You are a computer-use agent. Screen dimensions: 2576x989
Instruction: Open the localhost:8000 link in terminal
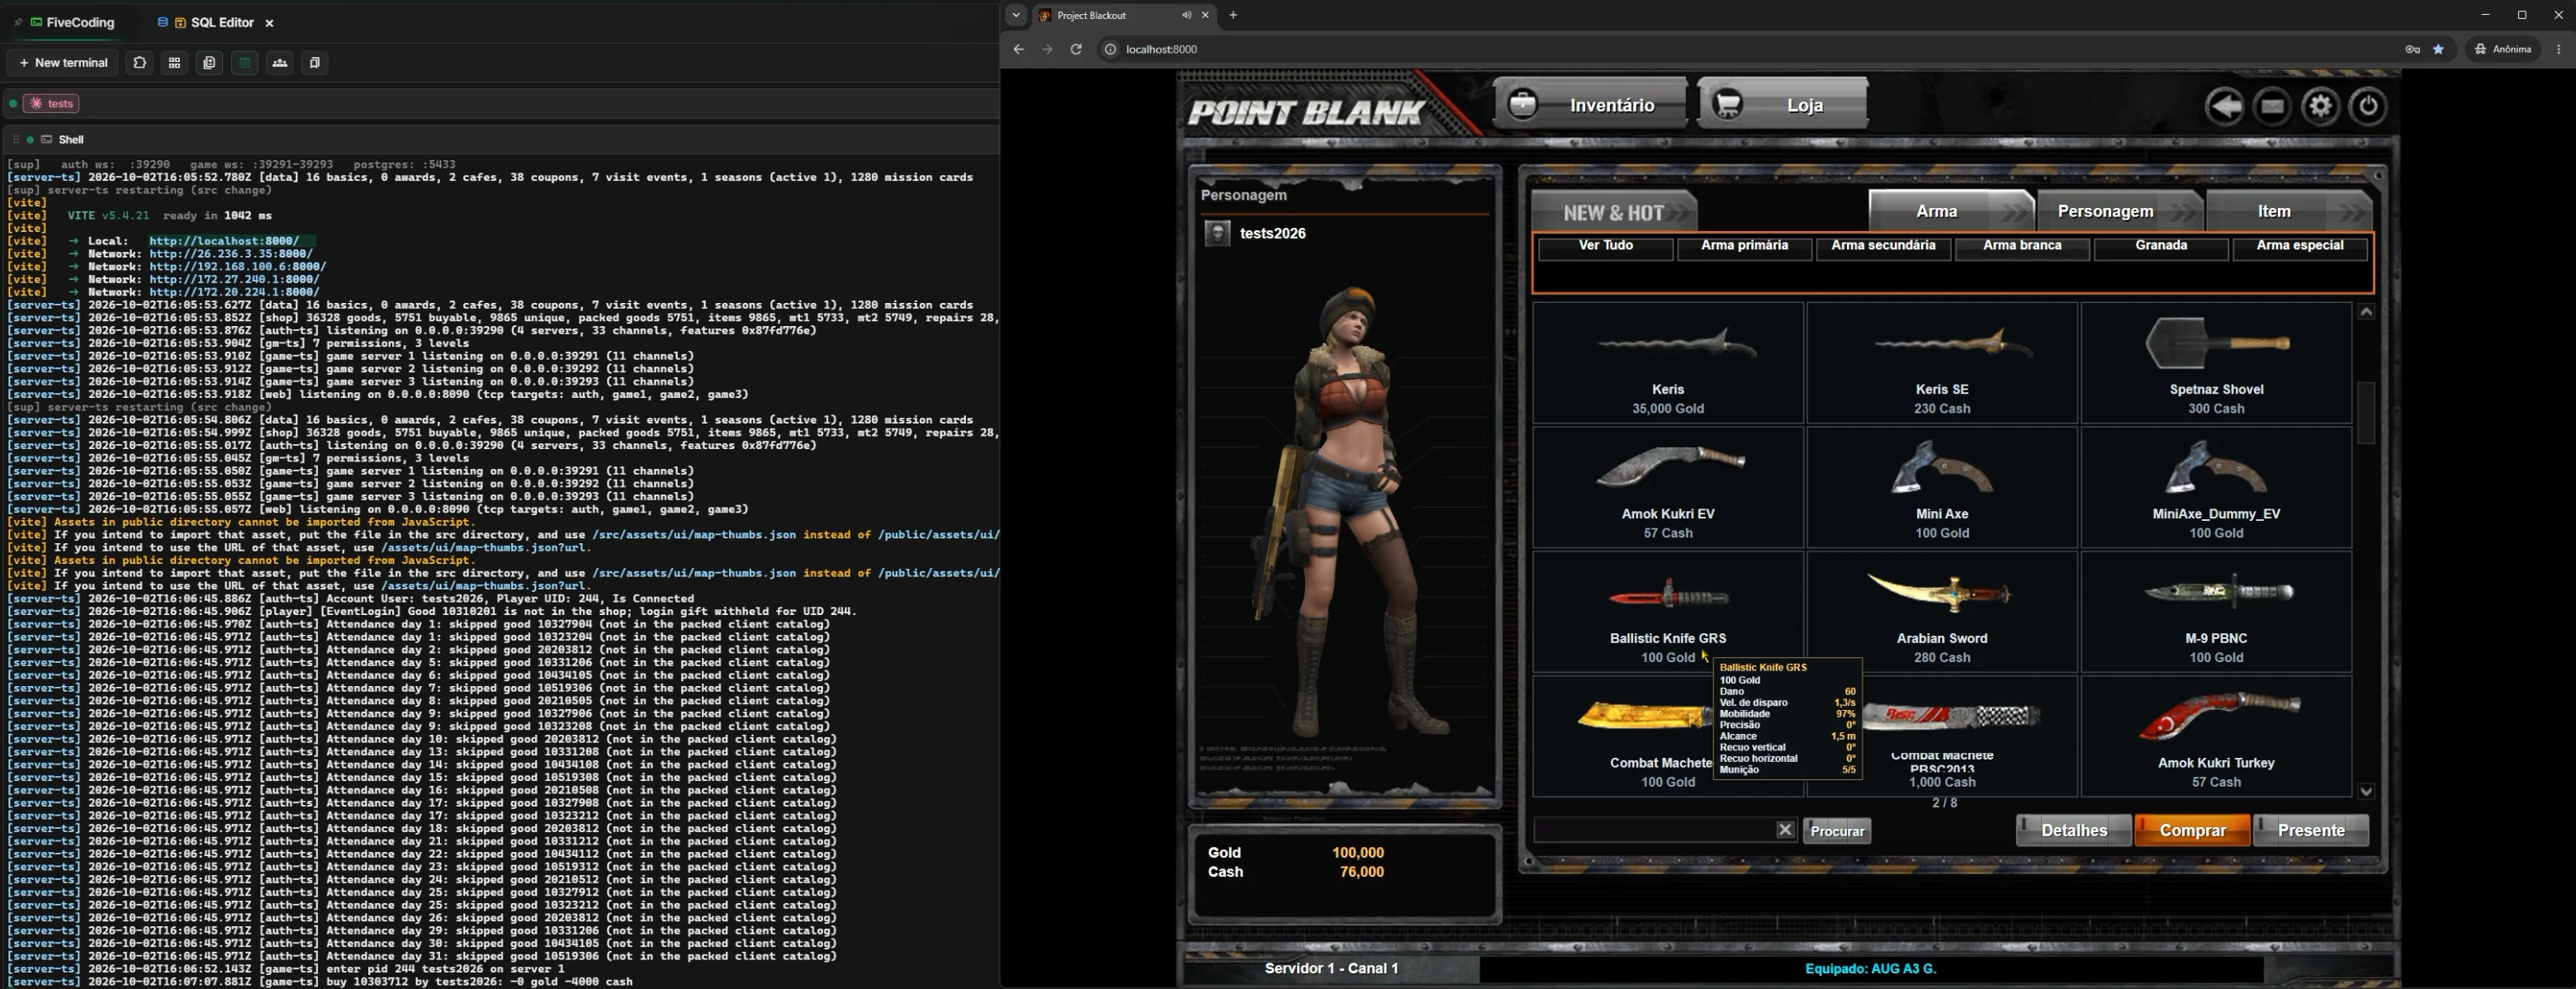pyautogui.click(x=224, y=241)
